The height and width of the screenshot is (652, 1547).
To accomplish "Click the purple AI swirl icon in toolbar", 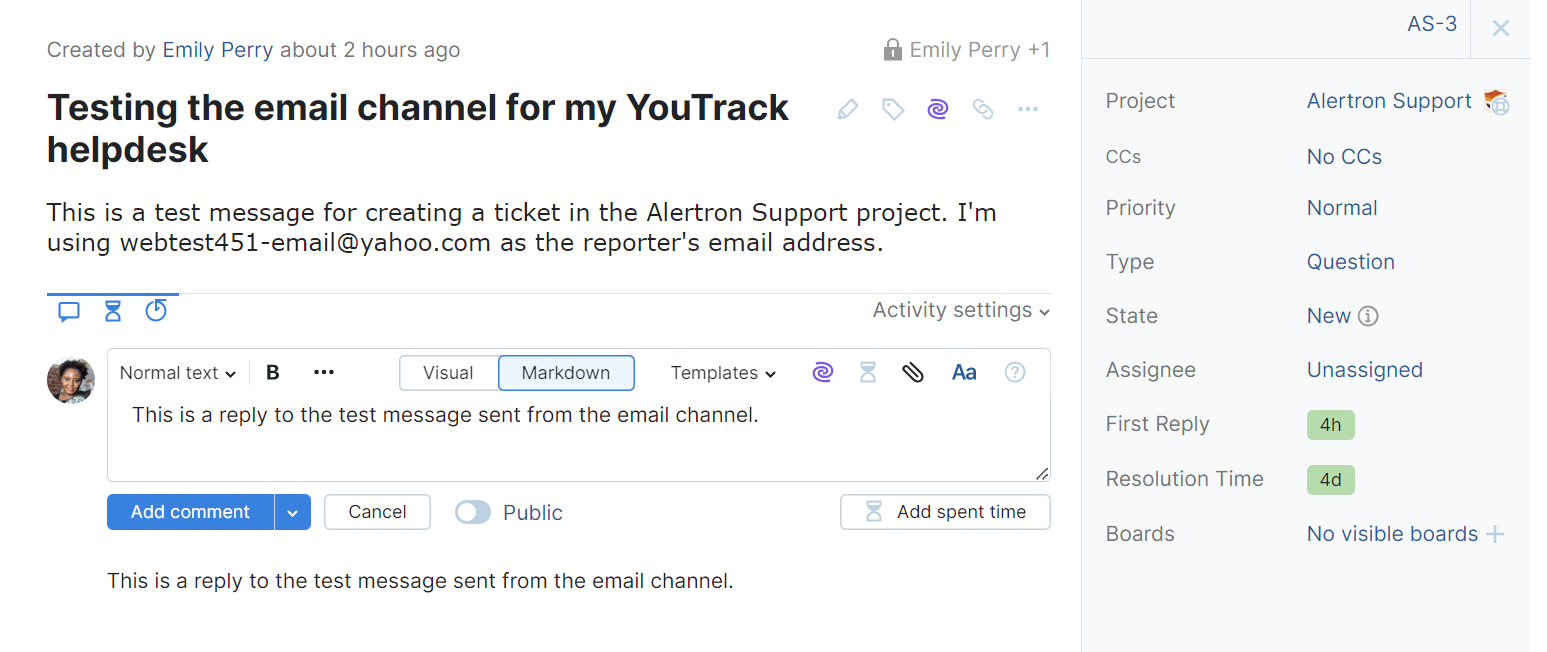I will click(x=823, y=373).
